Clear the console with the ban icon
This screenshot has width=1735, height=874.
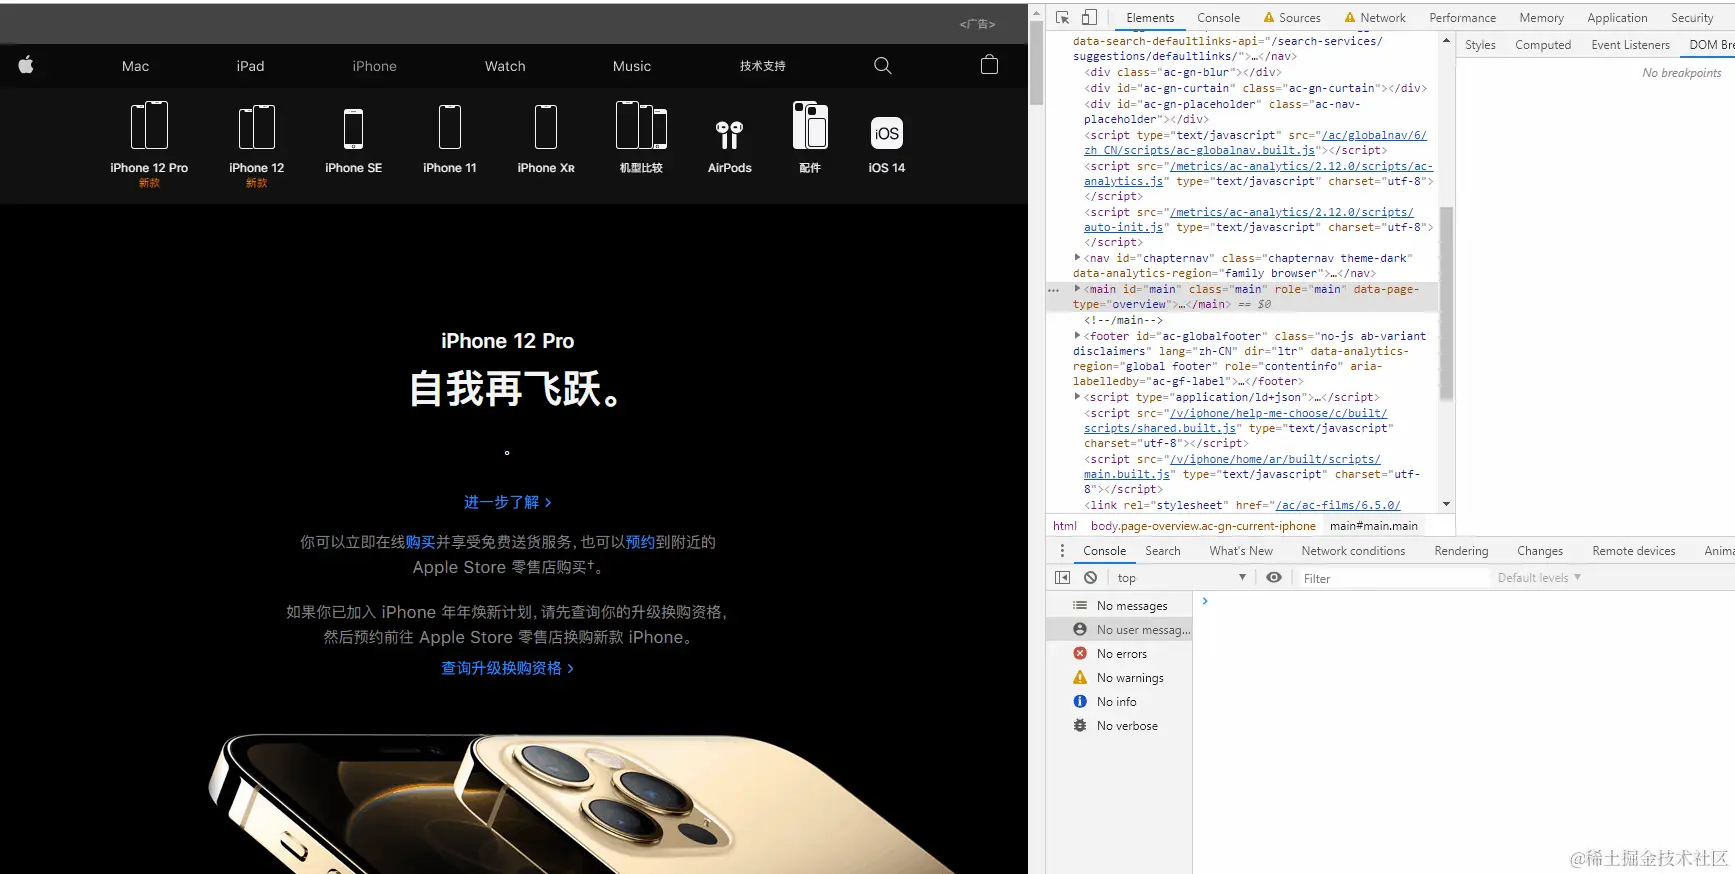pos(1090,578)
